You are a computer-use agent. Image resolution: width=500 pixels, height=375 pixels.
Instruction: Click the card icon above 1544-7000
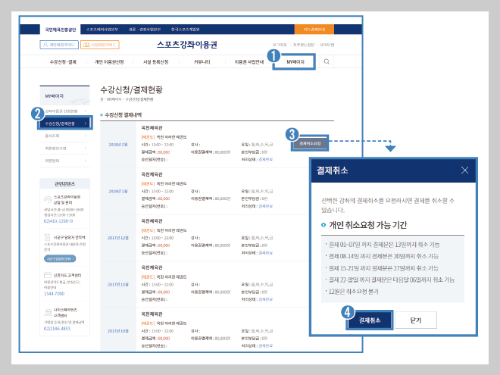pyautogui.click(x=48, y=275)
